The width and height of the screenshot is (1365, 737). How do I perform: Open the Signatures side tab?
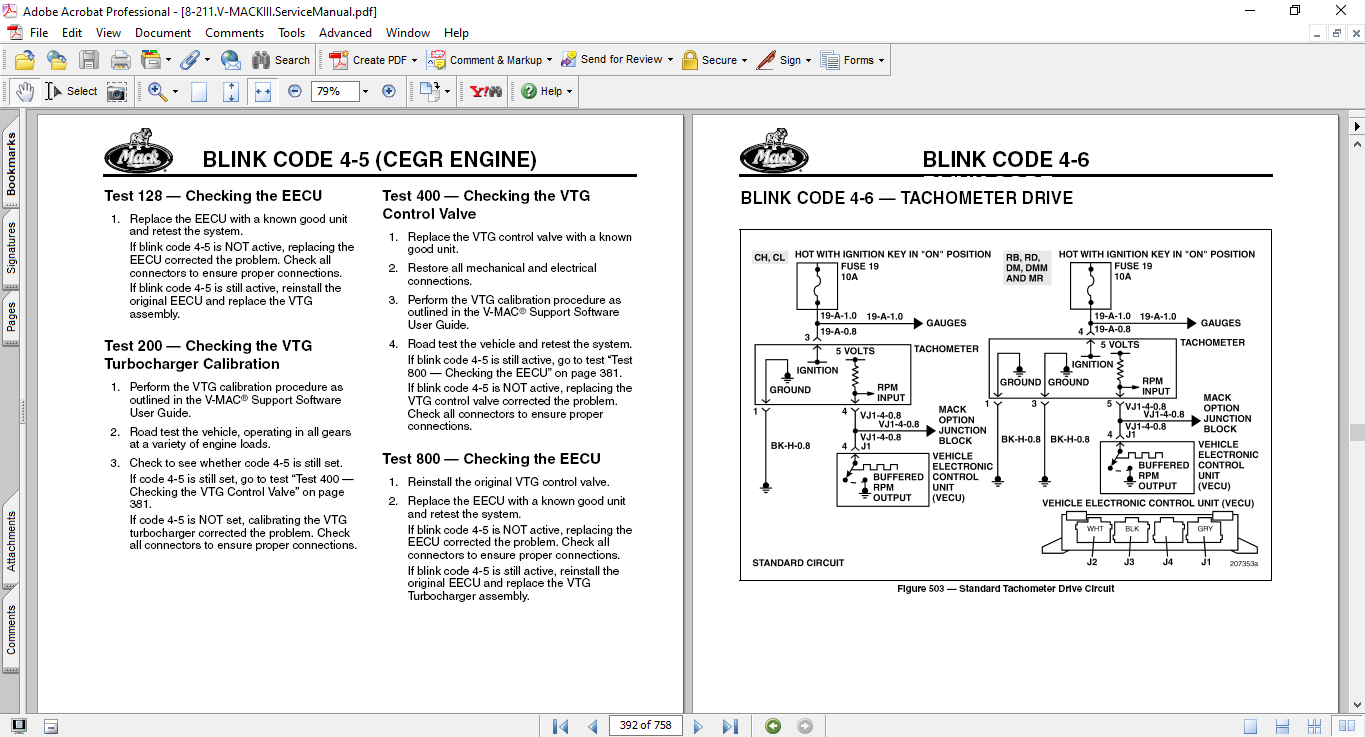coord(11,249)
